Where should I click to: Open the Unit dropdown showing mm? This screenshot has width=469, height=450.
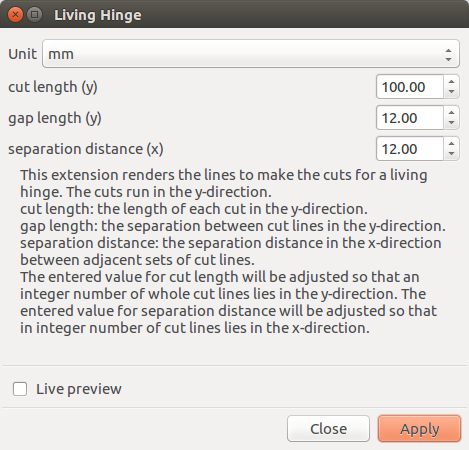click(x=251, y=54)
